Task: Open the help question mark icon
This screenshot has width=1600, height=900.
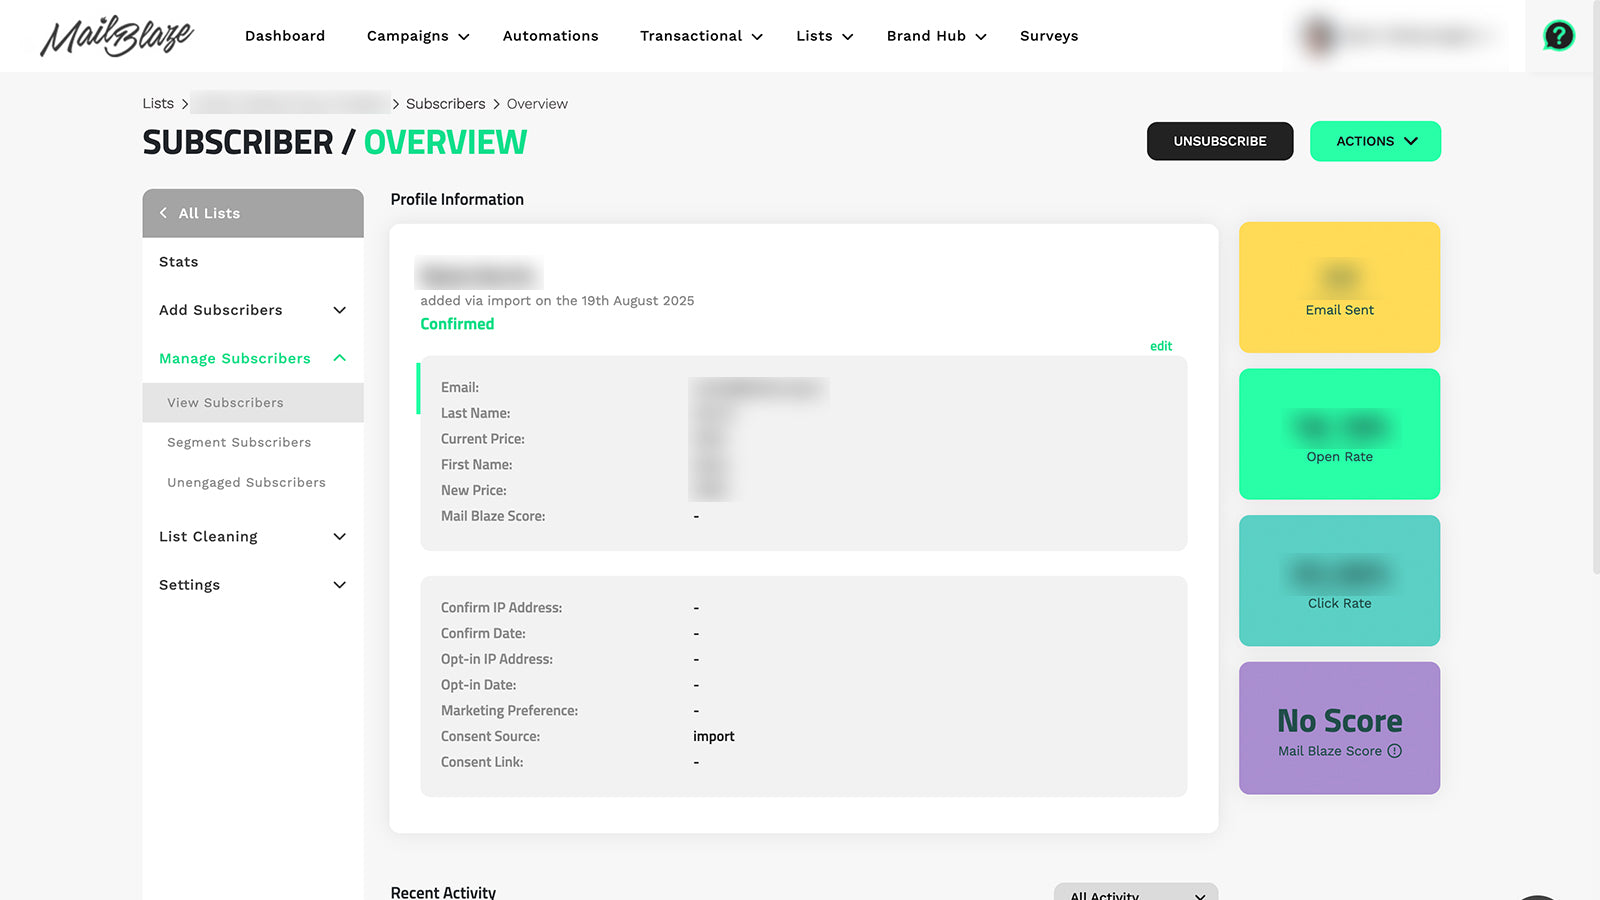Action: (1558, 36)
